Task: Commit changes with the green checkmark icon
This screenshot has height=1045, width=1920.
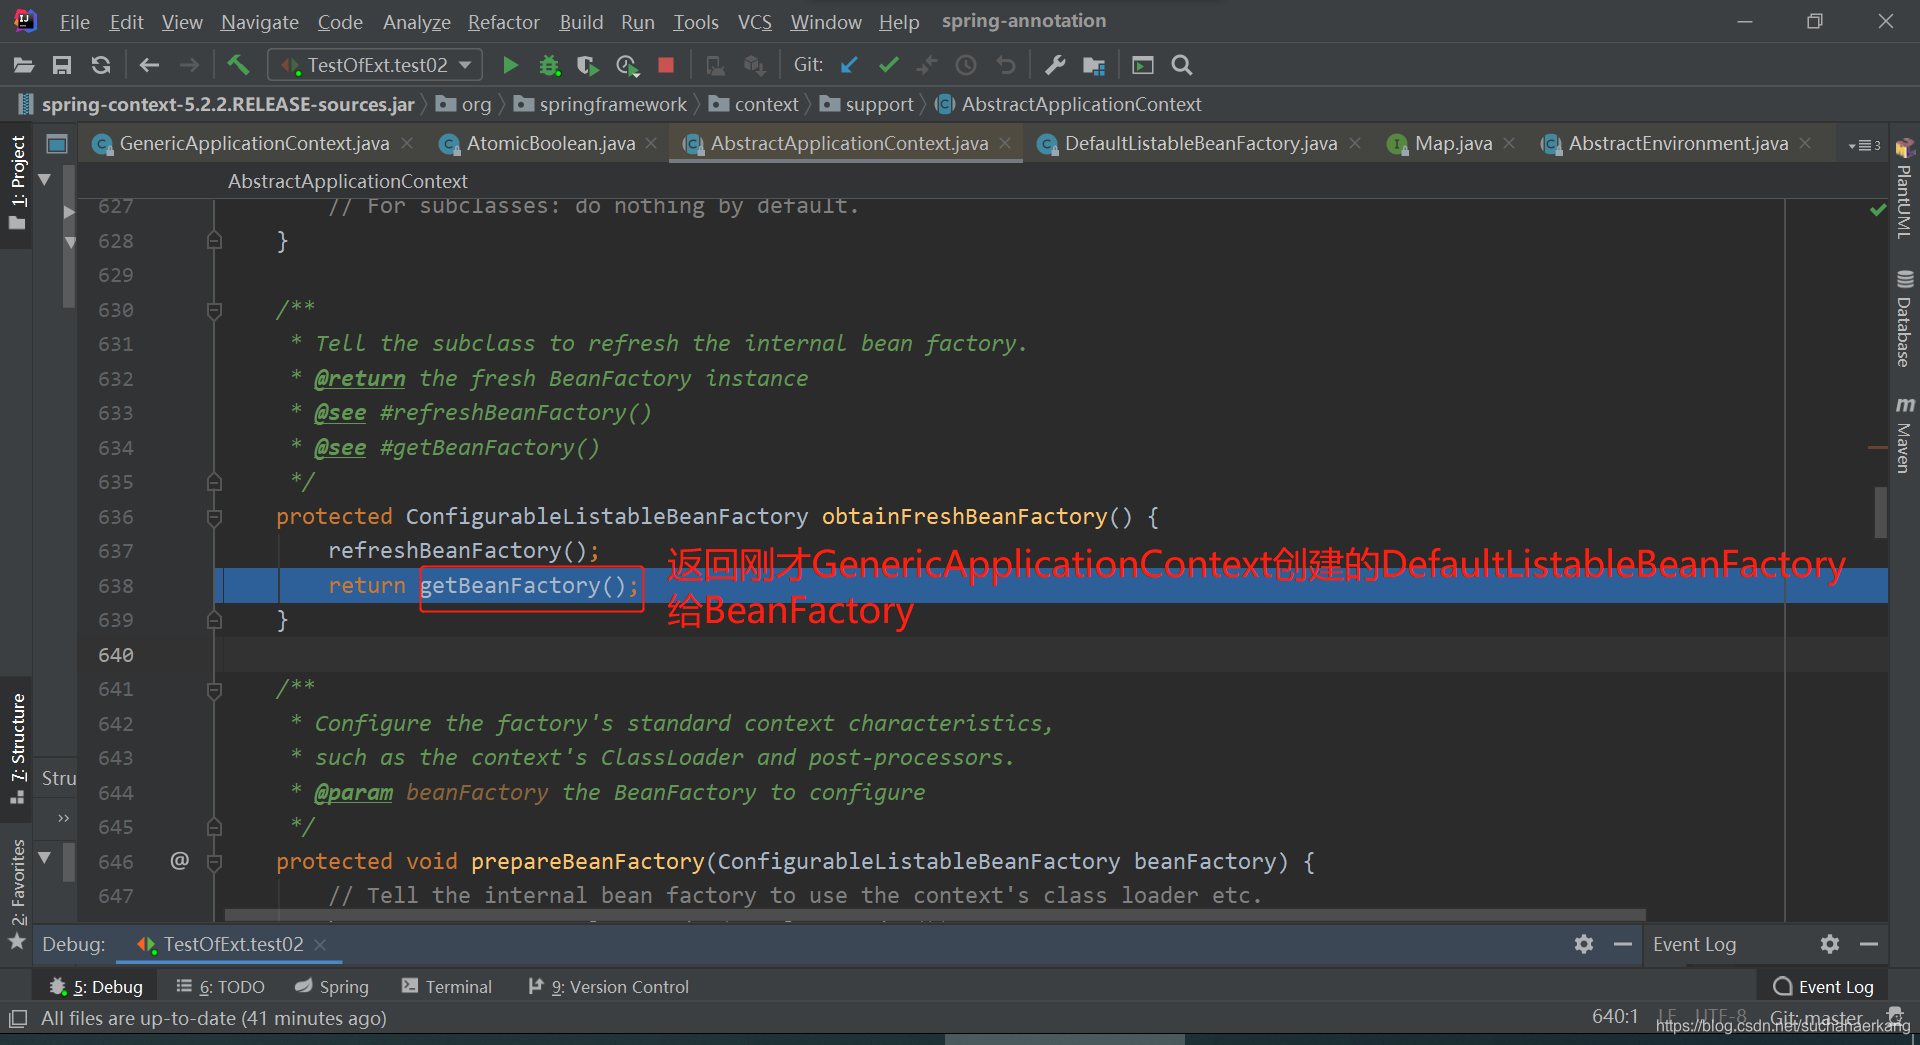Action: 888,66
